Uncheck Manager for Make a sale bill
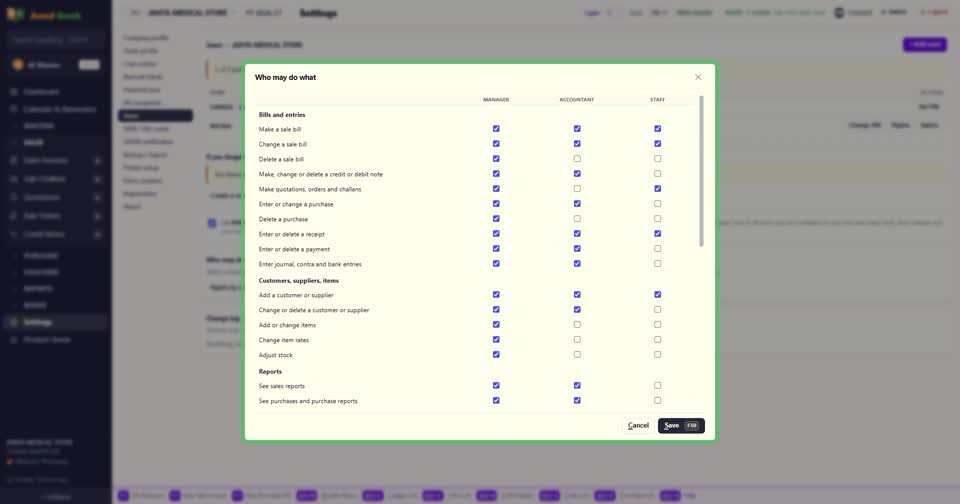Image resolution: width=960 pixels, height=504 pixels. [496, 129]
